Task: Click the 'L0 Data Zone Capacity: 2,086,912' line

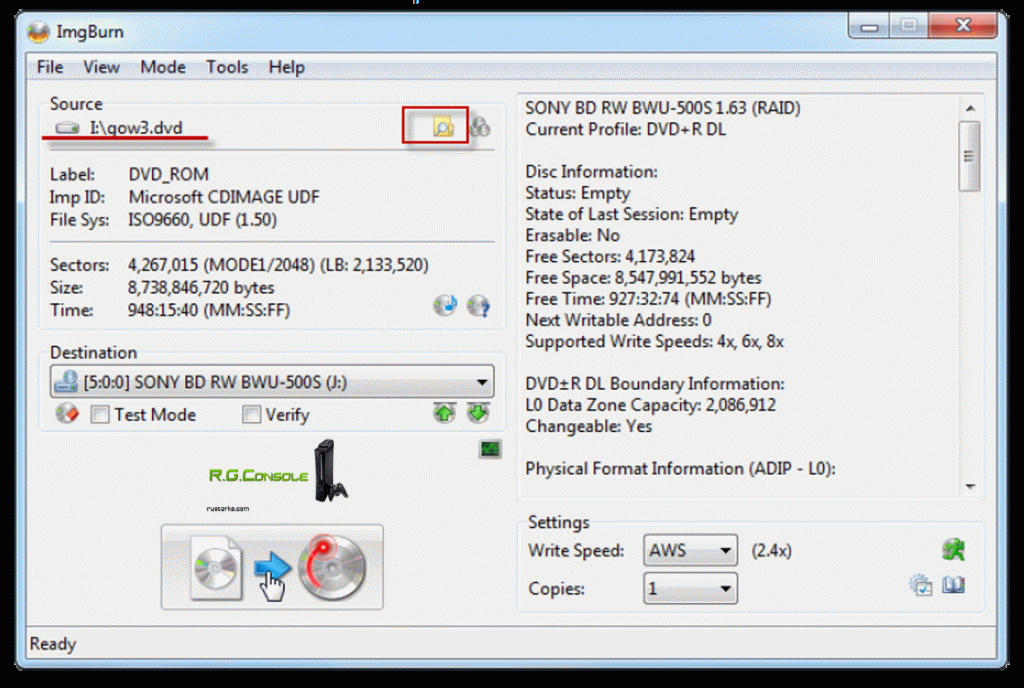Action: (x=650, y=405)
